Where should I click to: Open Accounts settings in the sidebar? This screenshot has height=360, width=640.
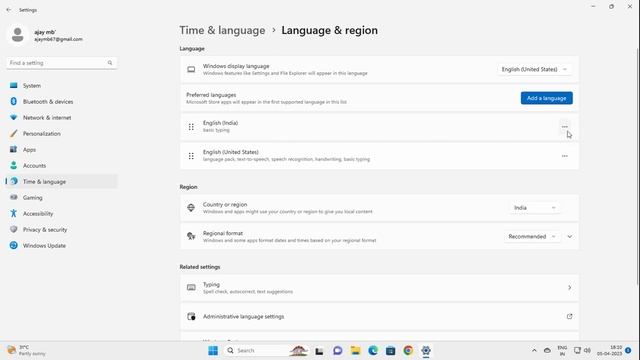pos(61,166)
